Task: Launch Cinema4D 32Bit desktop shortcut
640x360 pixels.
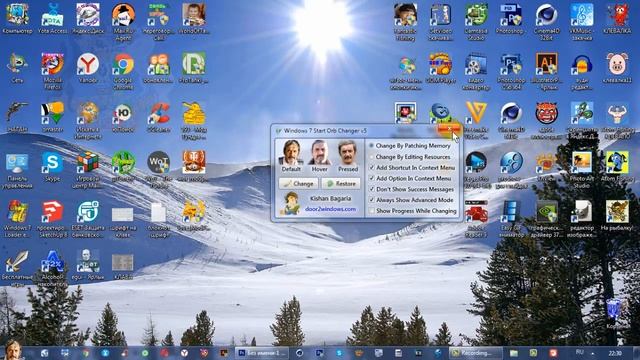Action: pyautogui.click(x=547, y=22)
